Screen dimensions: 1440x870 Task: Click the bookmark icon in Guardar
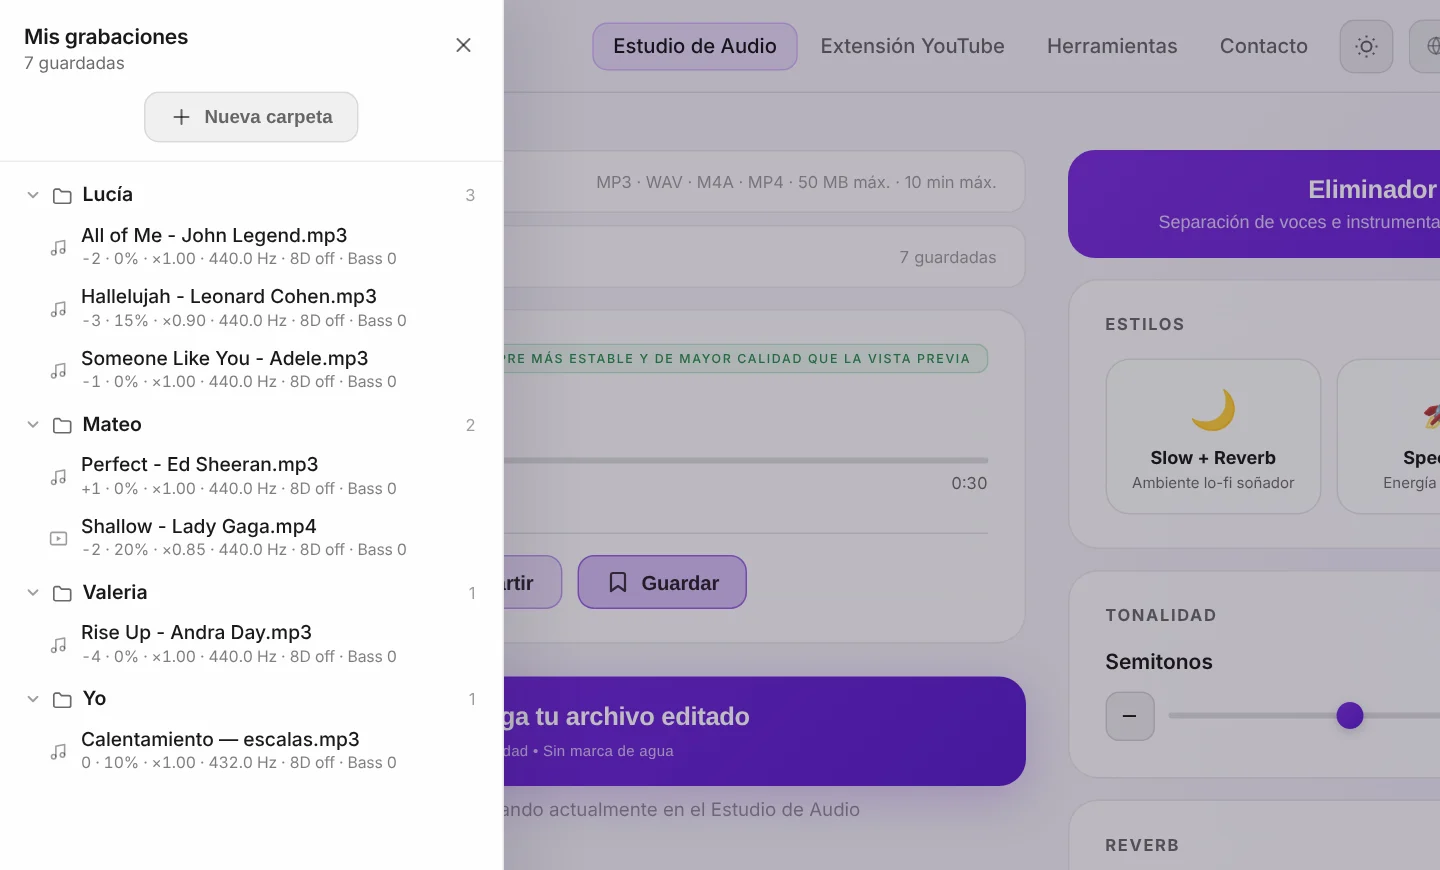618,582
